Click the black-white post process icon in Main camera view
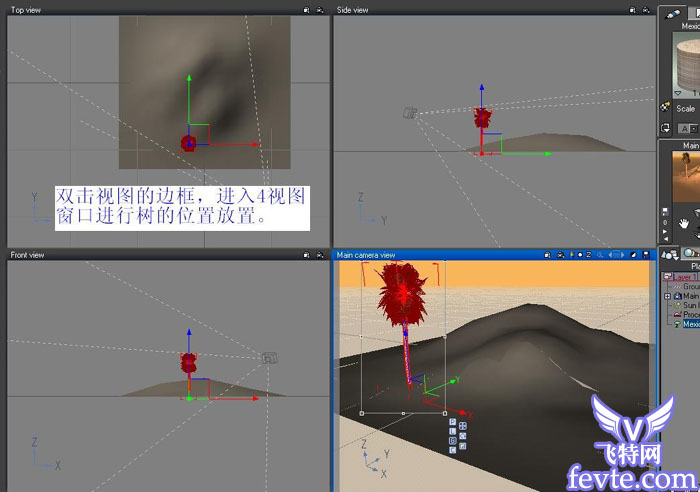The image size is (700, 492). click(x=633, y=254)
